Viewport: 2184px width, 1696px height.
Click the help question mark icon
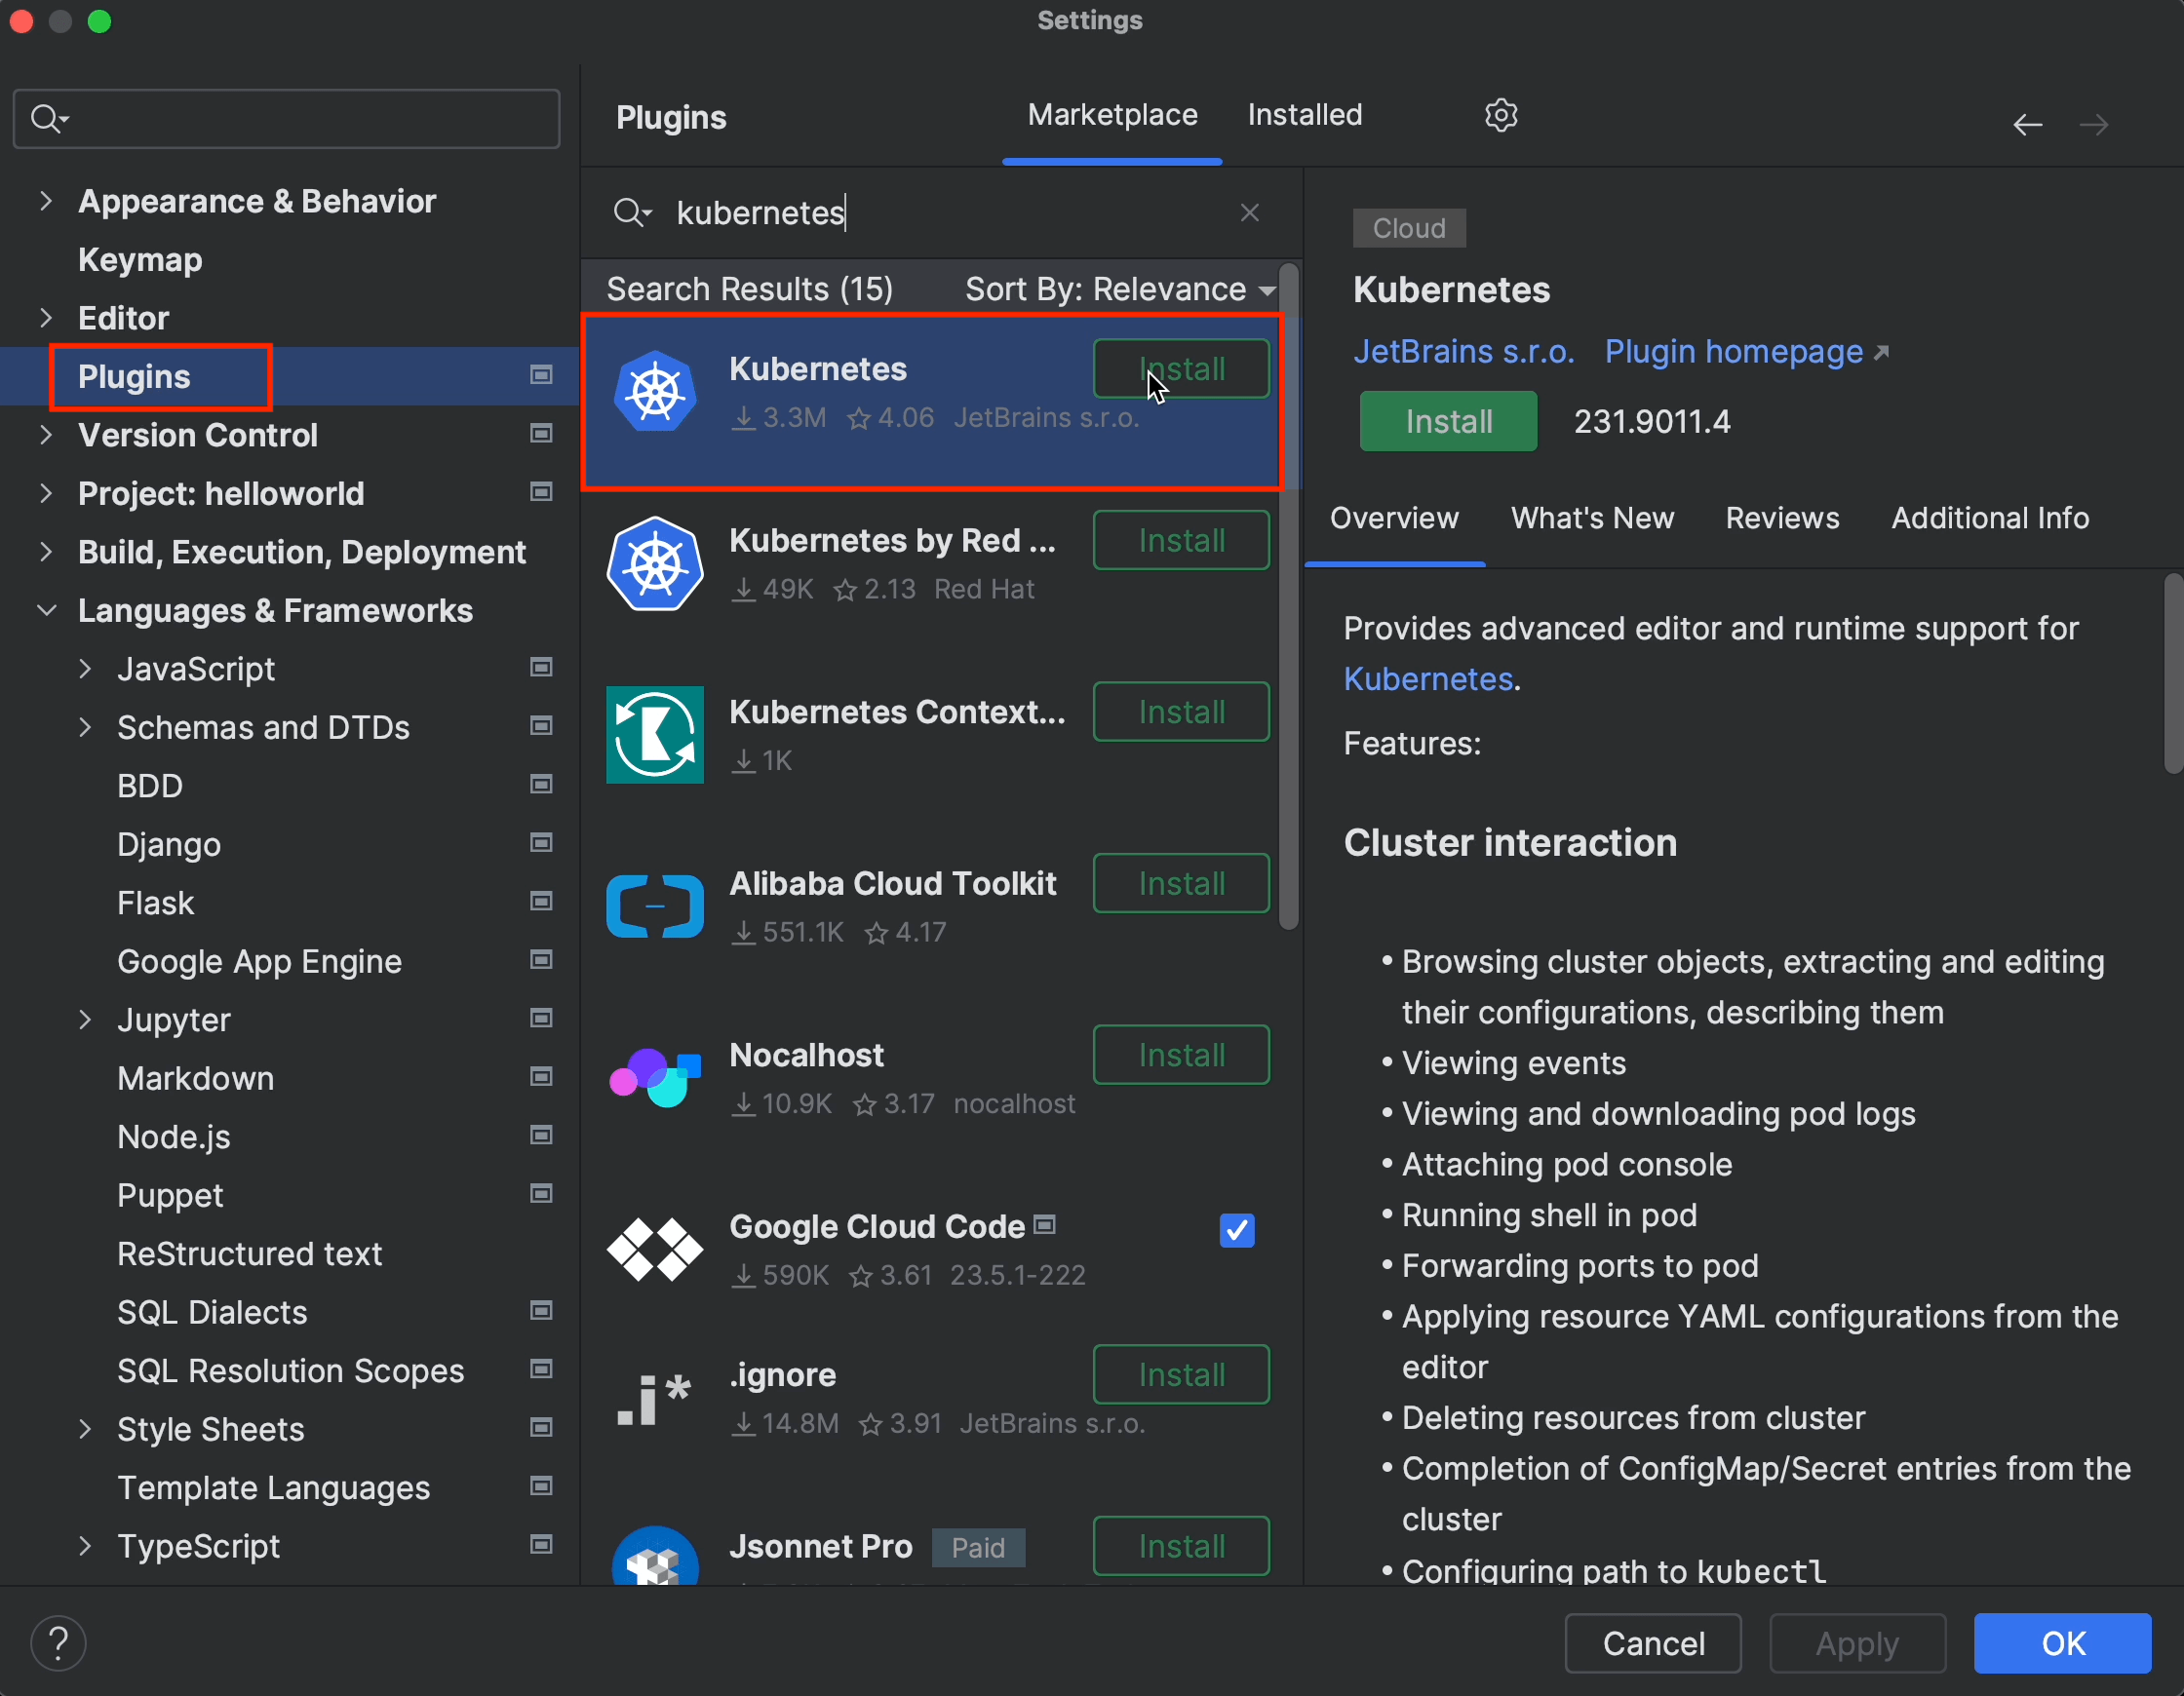pyautogui.click(x=59, y=1643)
